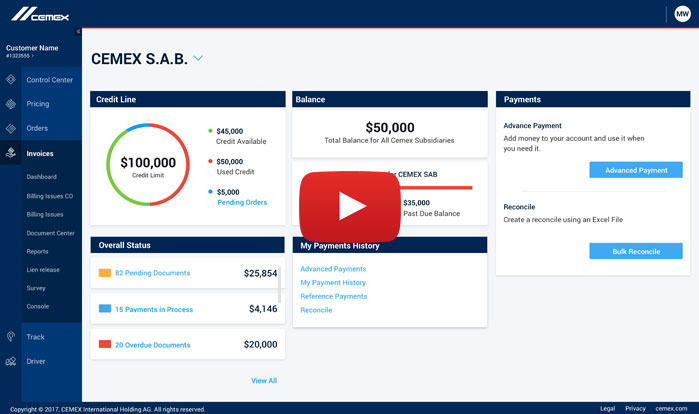Screen dimensions: 699x414
Task: Open My Payment History link
Action: click(333, 283)
